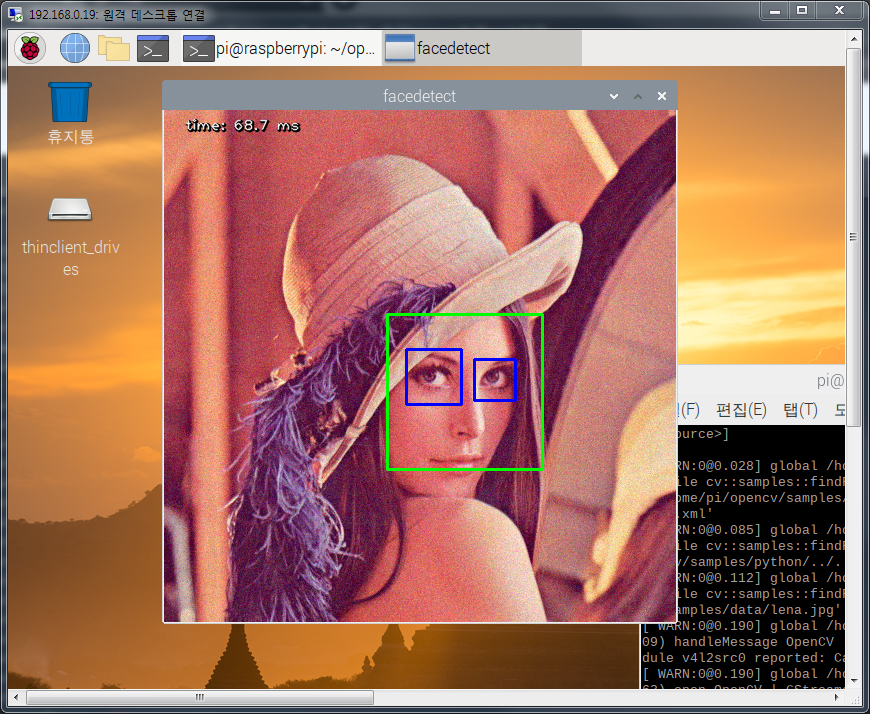Image resolution: width=870 pixels, height=714 pixels.
Task: Click the vertical scrollbar thumb
Action: [x=853, y=237]
